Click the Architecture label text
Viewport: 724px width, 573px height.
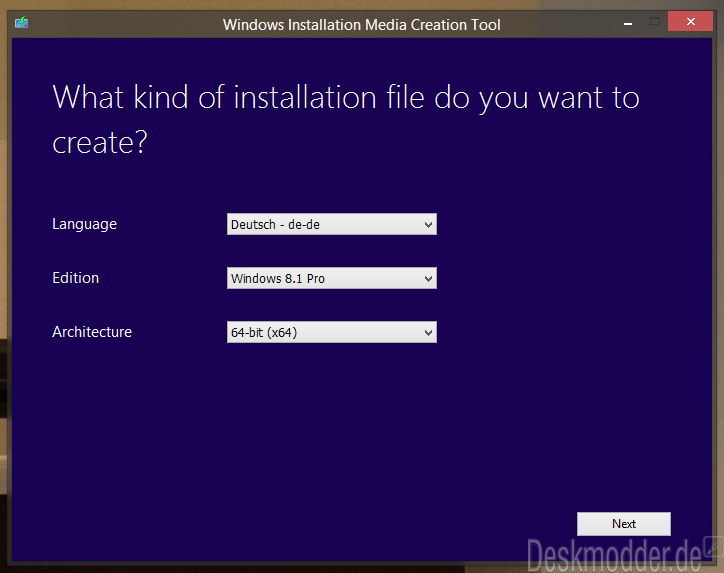click(x=92, y=332)
